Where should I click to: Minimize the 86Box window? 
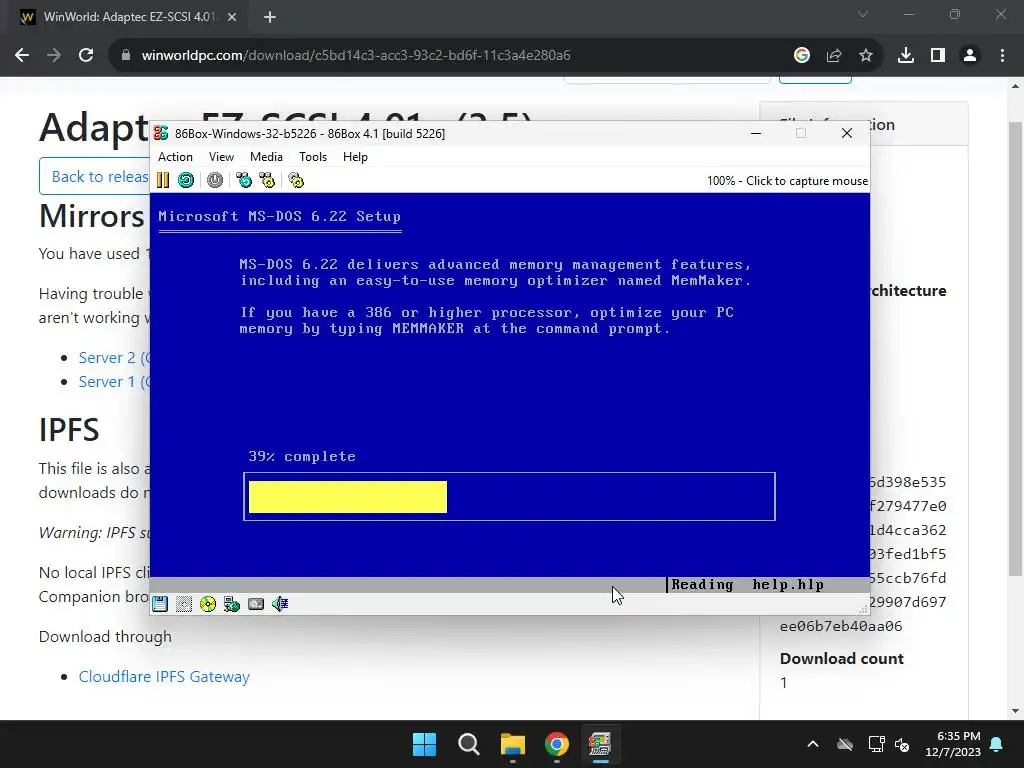756,133
